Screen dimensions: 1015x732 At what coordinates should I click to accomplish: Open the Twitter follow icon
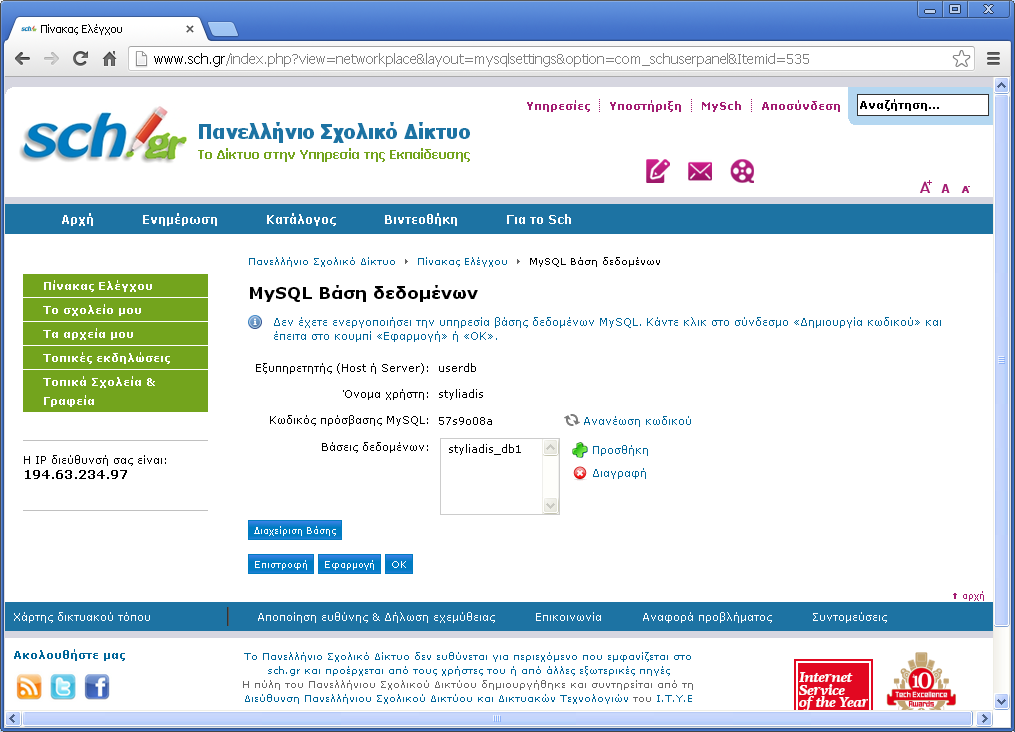(x=63, y=687)
